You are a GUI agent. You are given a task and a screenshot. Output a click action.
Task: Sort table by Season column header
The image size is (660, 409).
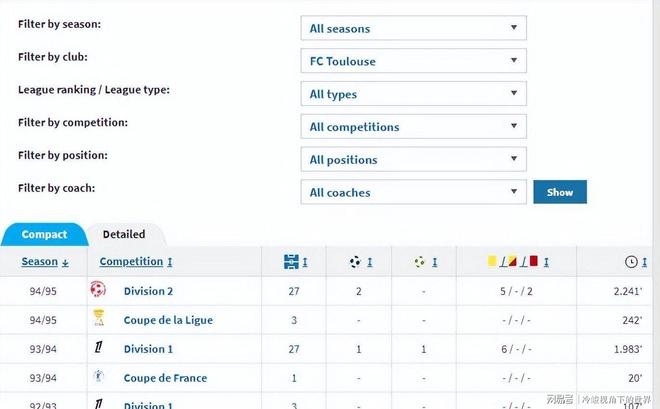click(40, 262)
